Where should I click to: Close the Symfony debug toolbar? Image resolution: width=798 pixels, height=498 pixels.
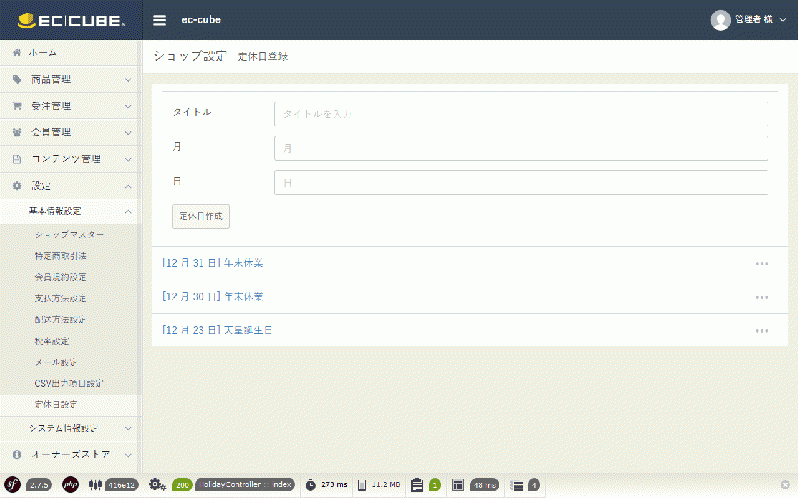pyautogui.click(x=785, y=484)
